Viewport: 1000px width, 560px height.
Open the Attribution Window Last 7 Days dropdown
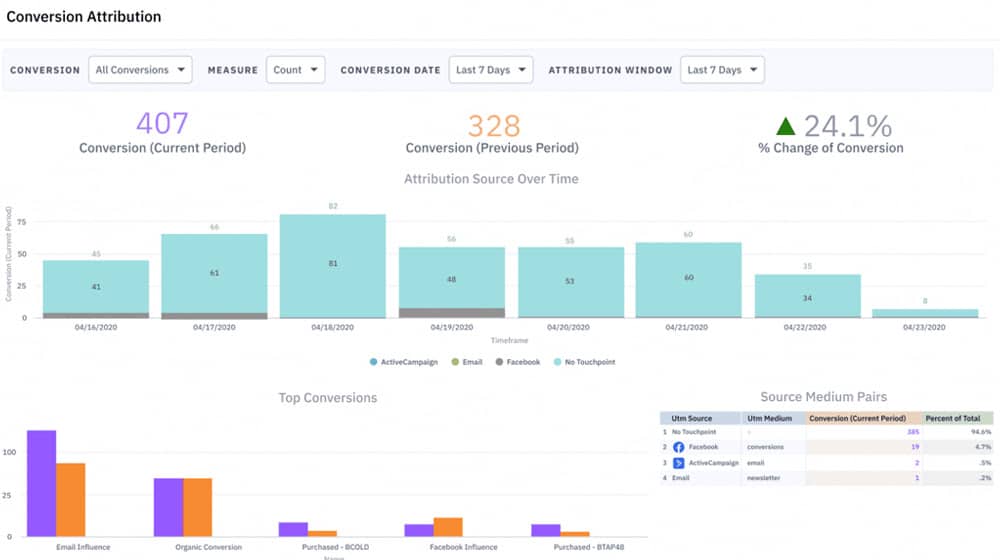coord(722,70)
